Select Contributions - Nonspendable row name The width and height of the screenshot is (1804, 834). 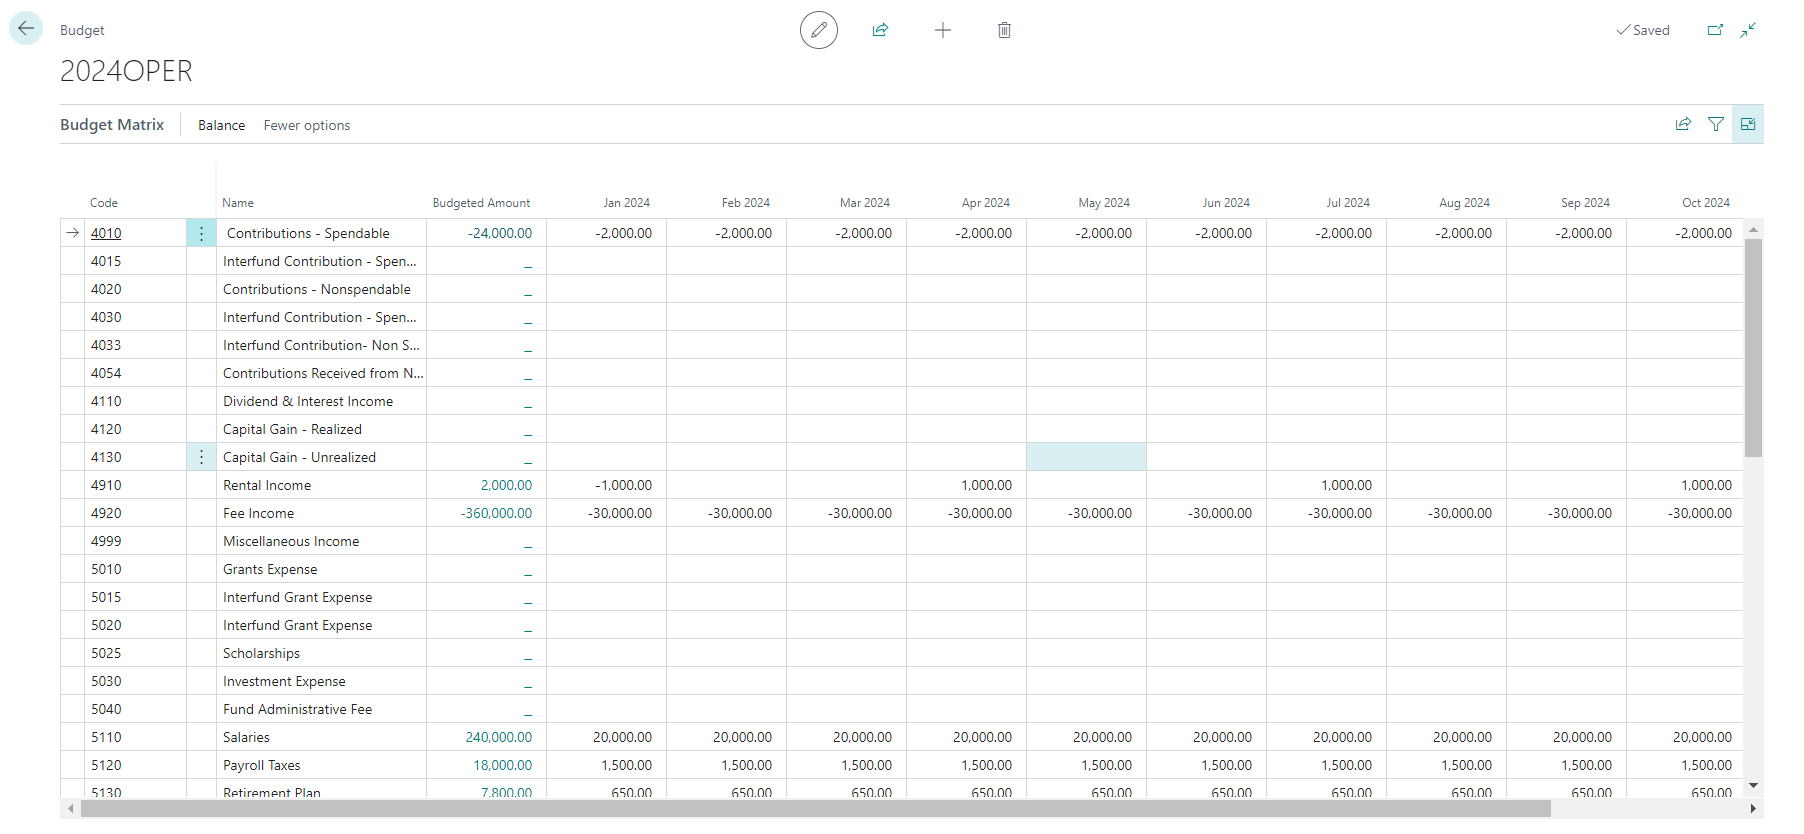pos(317,289)
